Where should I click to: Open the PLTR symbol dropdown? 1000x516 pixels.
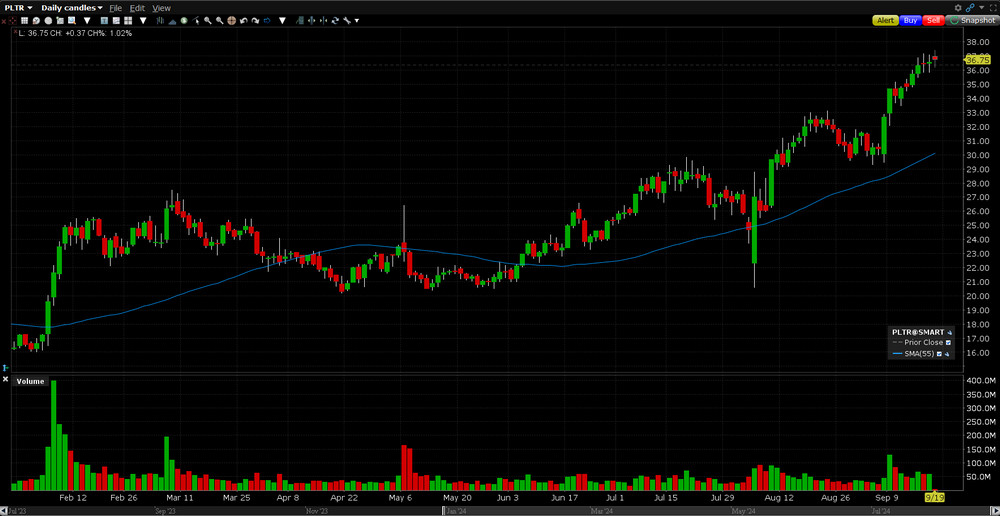click(18, 8)
